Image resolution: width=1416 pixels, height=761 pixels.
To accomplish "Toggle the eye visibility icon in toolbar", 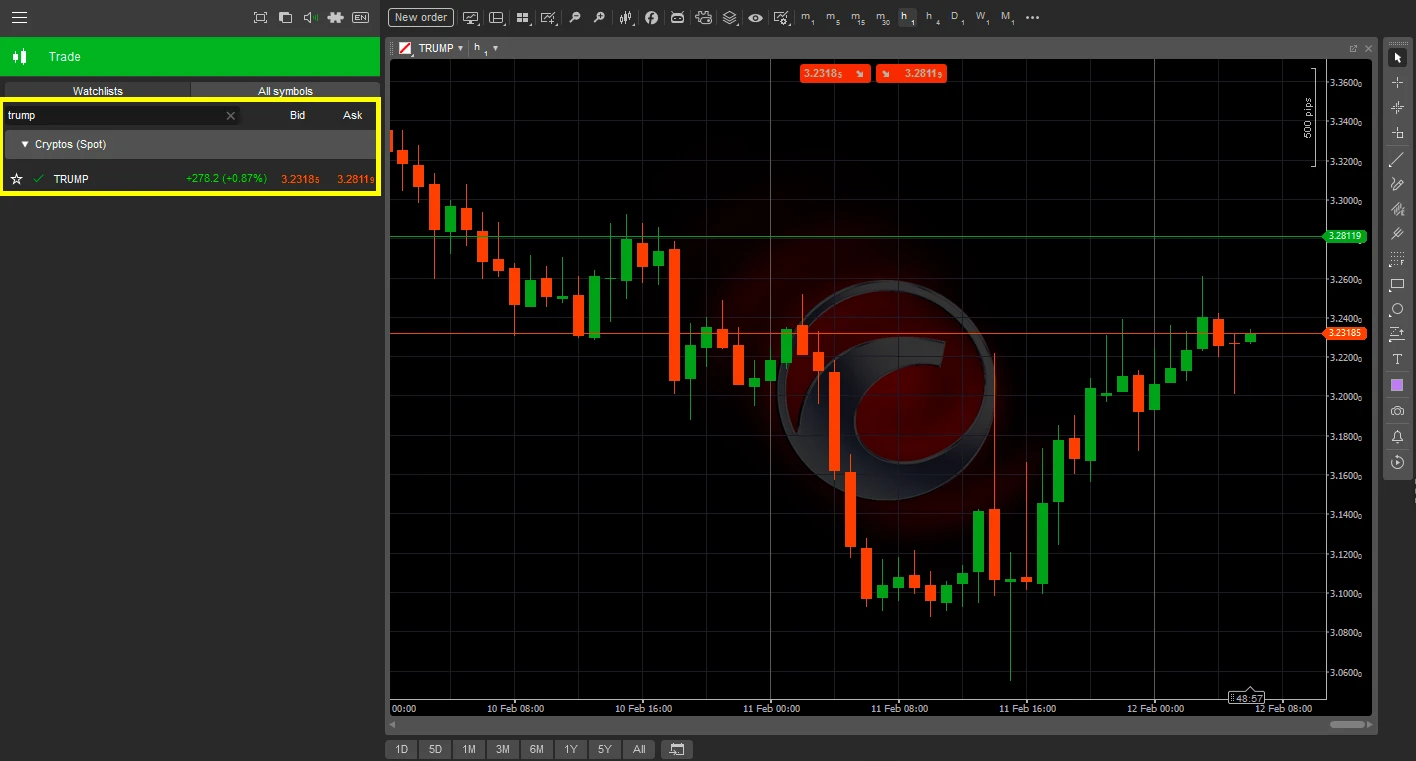I will coord(755,18).
